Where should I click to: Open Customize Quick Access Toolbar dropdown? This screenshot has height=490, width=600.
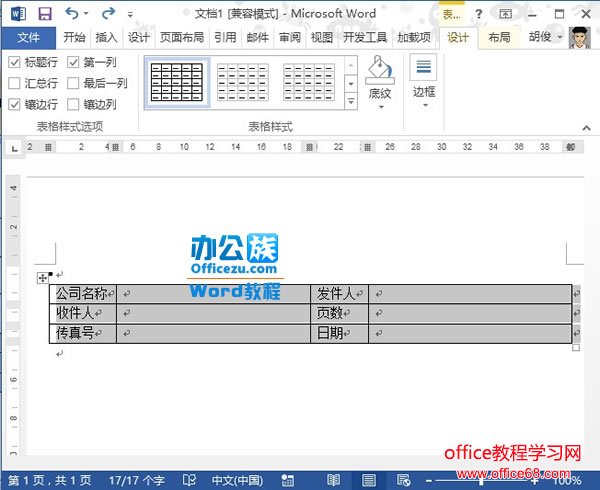[x=130, y=15]
